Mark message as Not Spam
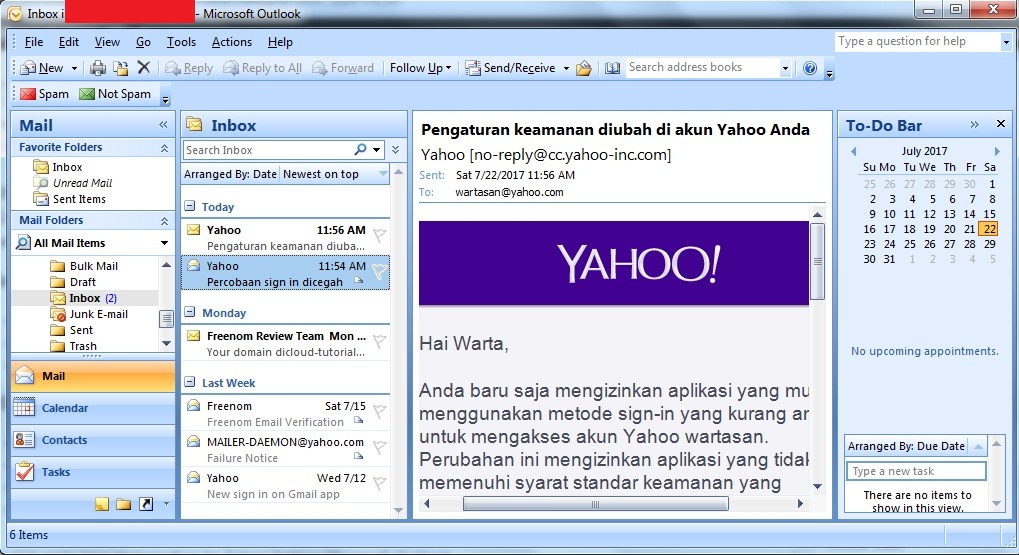 click(x=115, y=94)
